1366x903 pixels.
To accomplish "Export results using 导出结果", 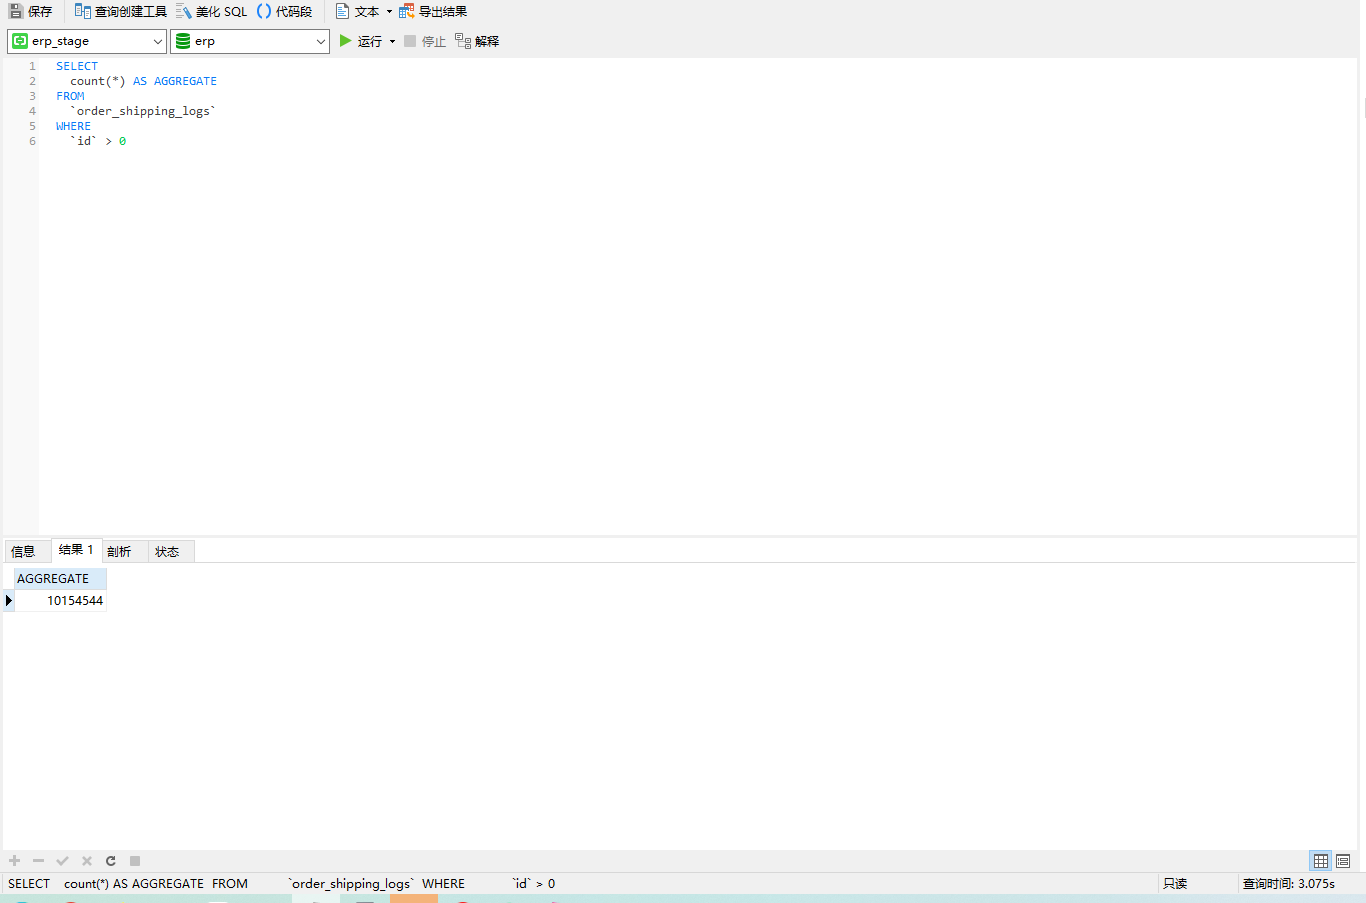I will 433,12.
